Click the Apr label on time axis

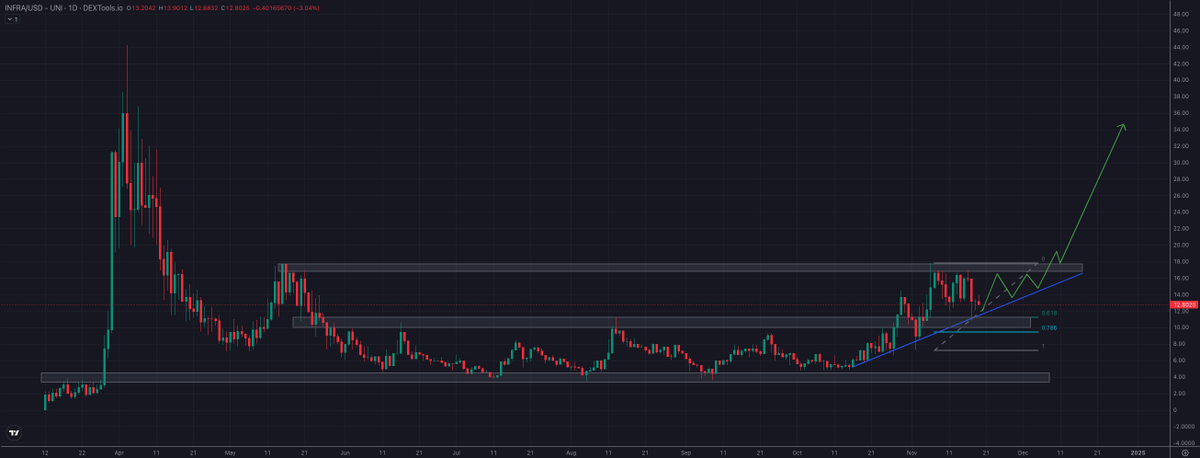pos(118,453)
